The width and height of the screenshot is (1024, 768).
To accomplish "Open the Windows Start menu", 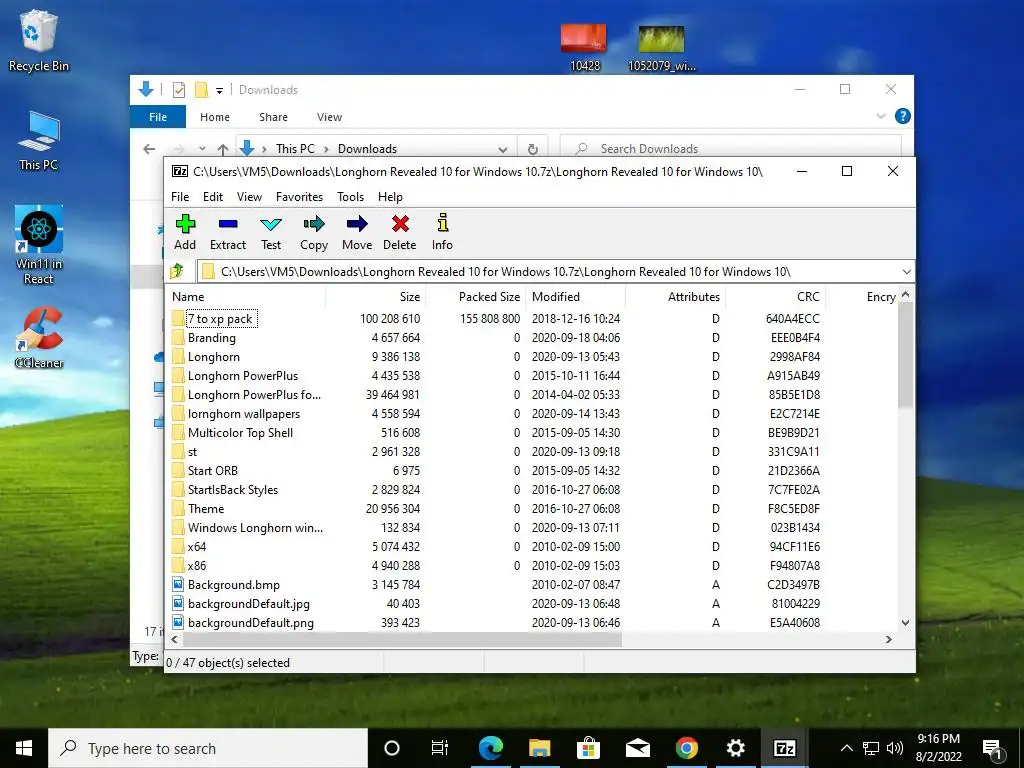I will point(24,748).
